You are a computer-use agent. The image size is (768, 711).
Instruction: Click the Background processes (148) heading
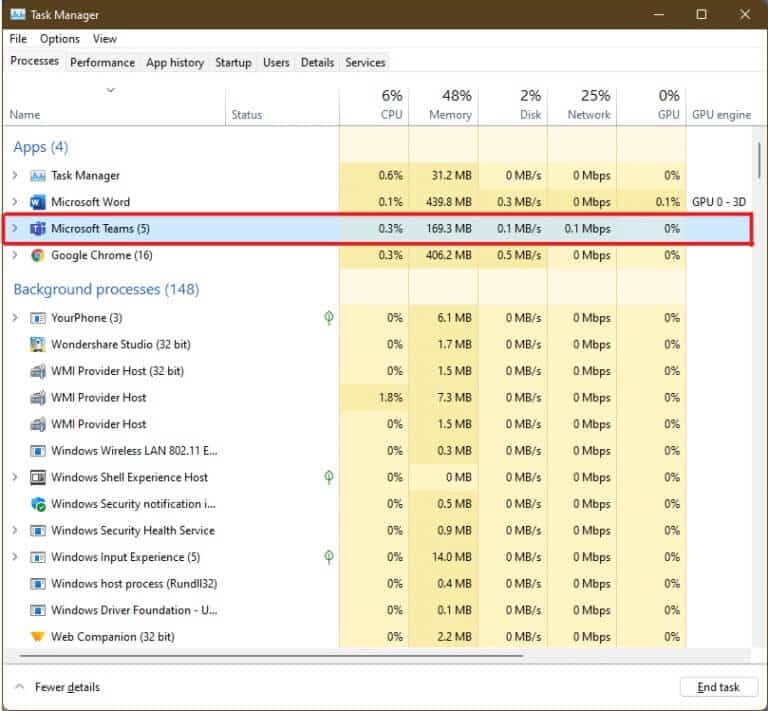[106, 289]
